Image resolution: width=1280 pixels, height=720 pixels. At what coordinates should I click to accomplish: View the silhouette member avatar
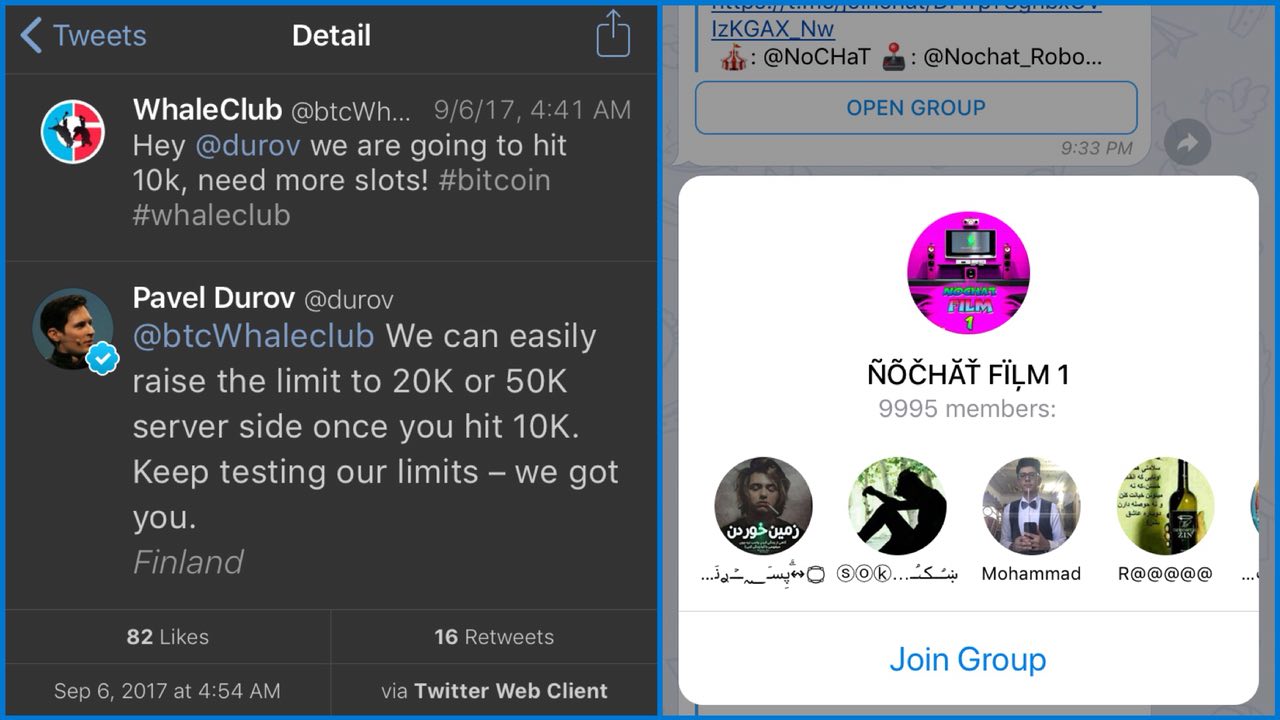pos(897,506)
